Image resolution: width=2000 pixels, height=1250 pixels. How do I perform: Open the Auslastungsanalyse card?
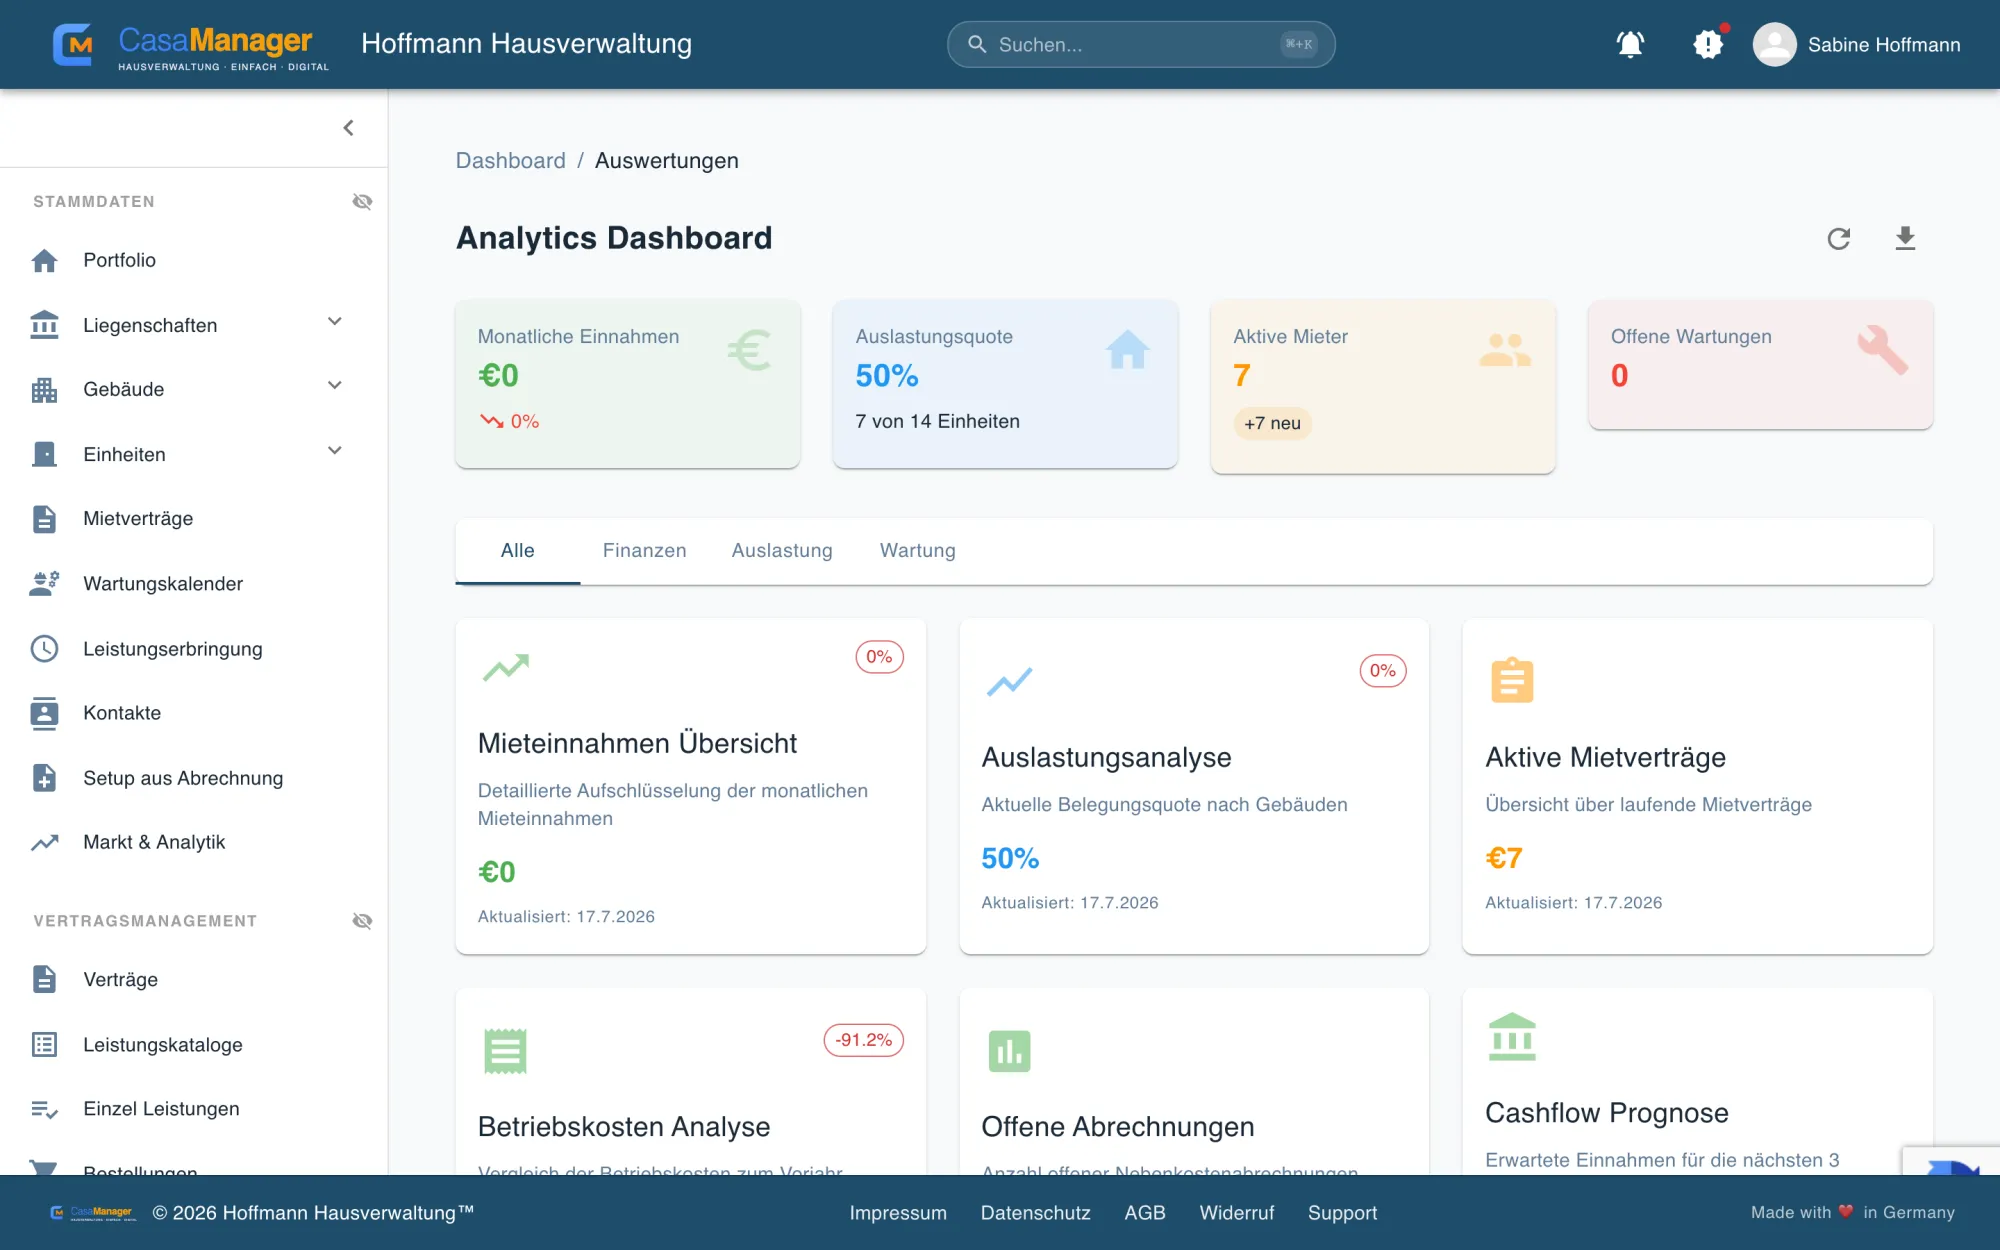coord(1194,786)
